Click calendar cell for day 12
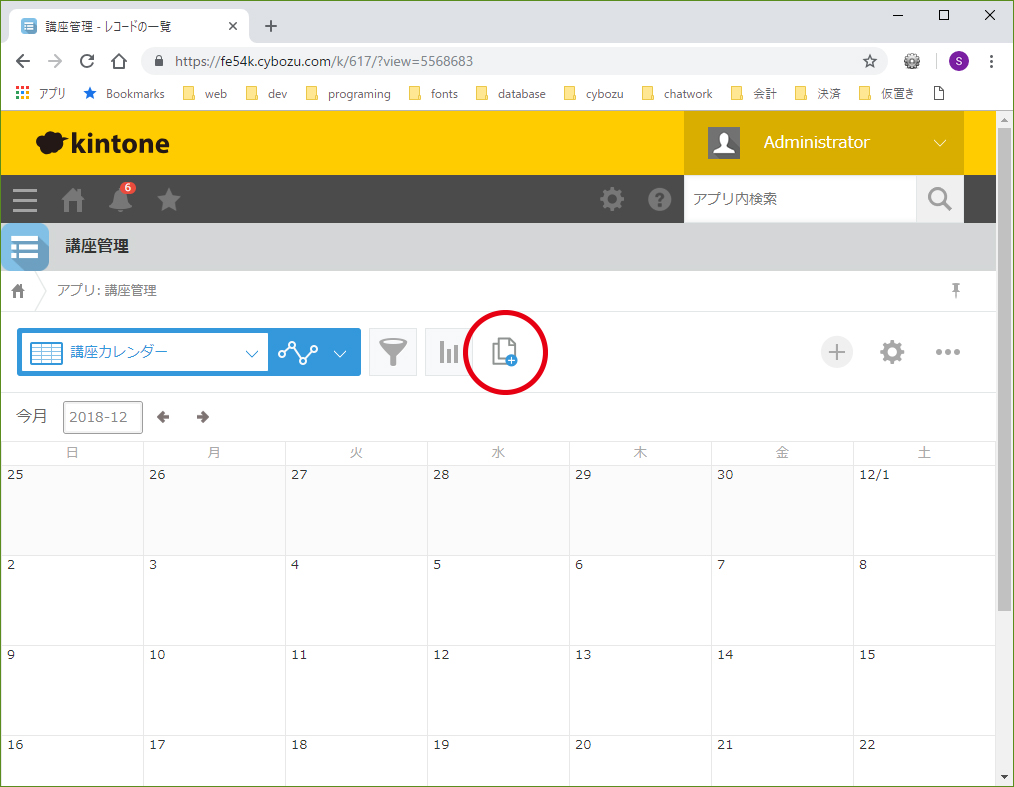The height and width of the screenshot is (787, 1014). click(498, 690)
